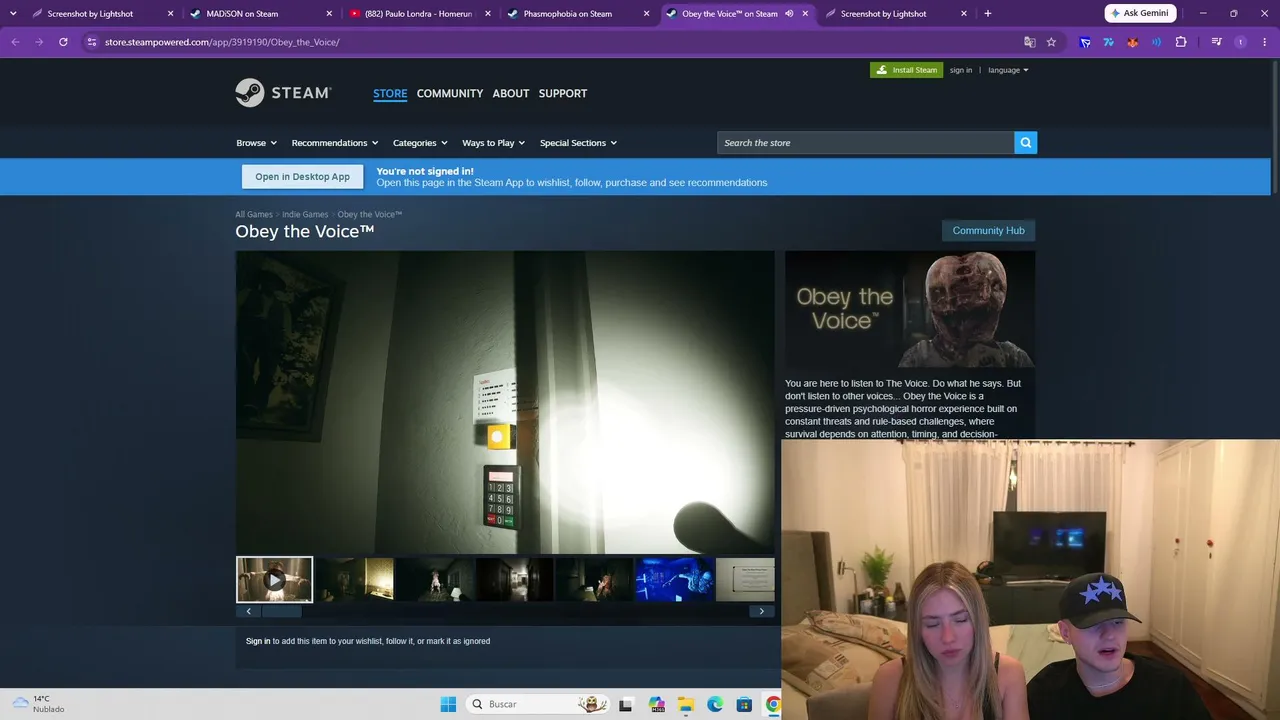Go forward to the next page

(39, 42)
